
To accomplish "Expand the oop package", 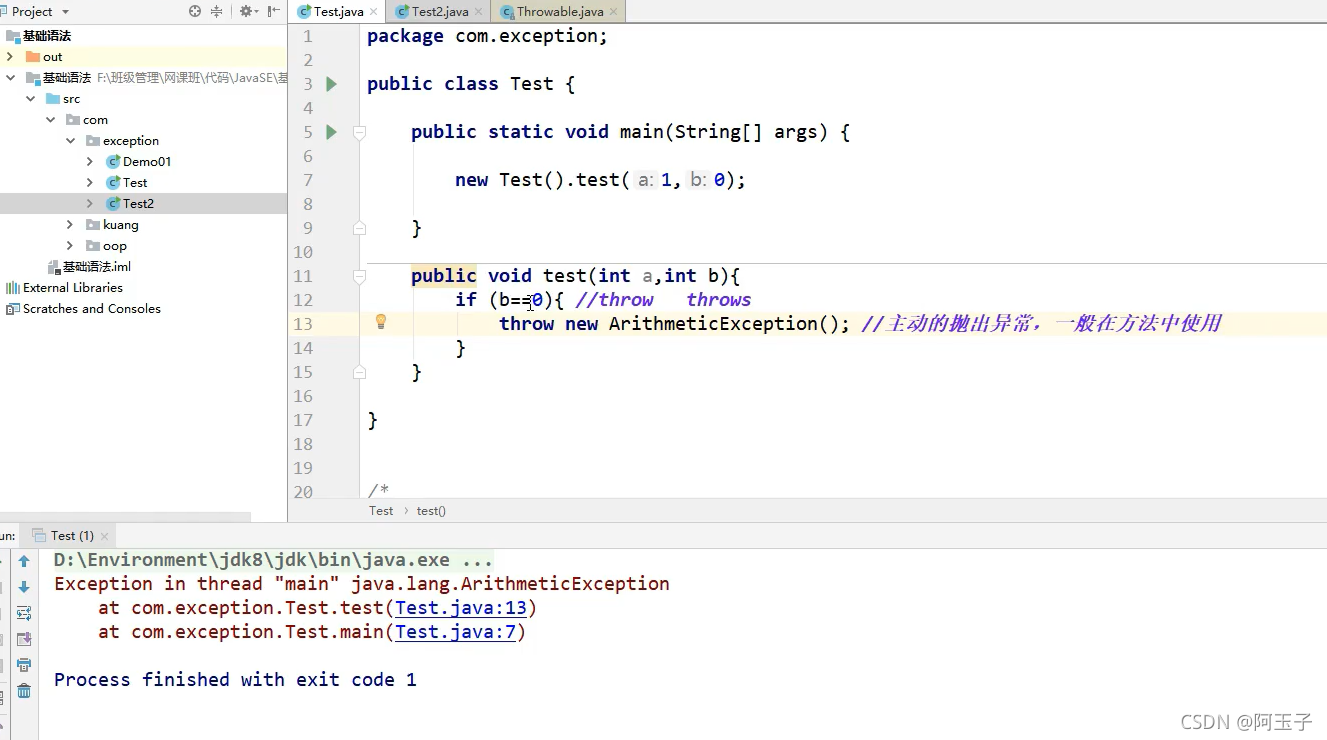I will pyautogui.click(x=70, y=246).
